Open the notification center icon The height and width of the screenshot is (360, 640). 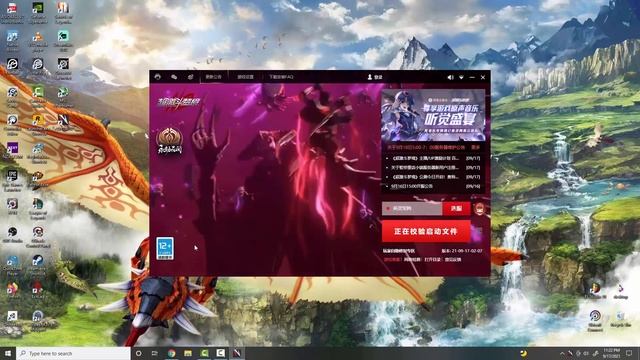coord(630,353)
